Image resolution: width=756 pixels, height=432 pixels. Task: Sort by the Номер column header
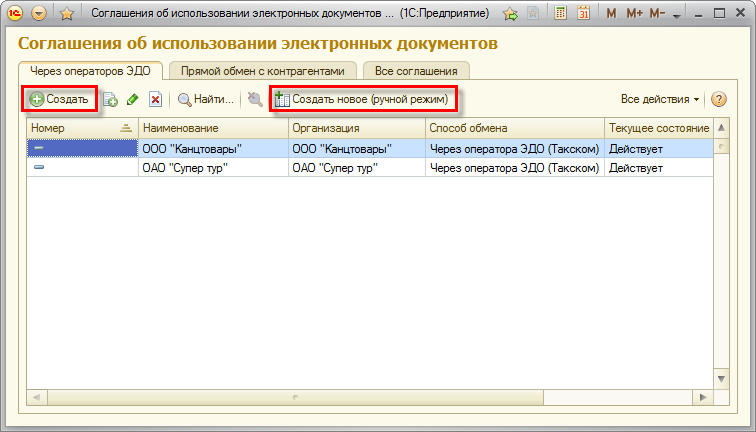coord(82,128)
